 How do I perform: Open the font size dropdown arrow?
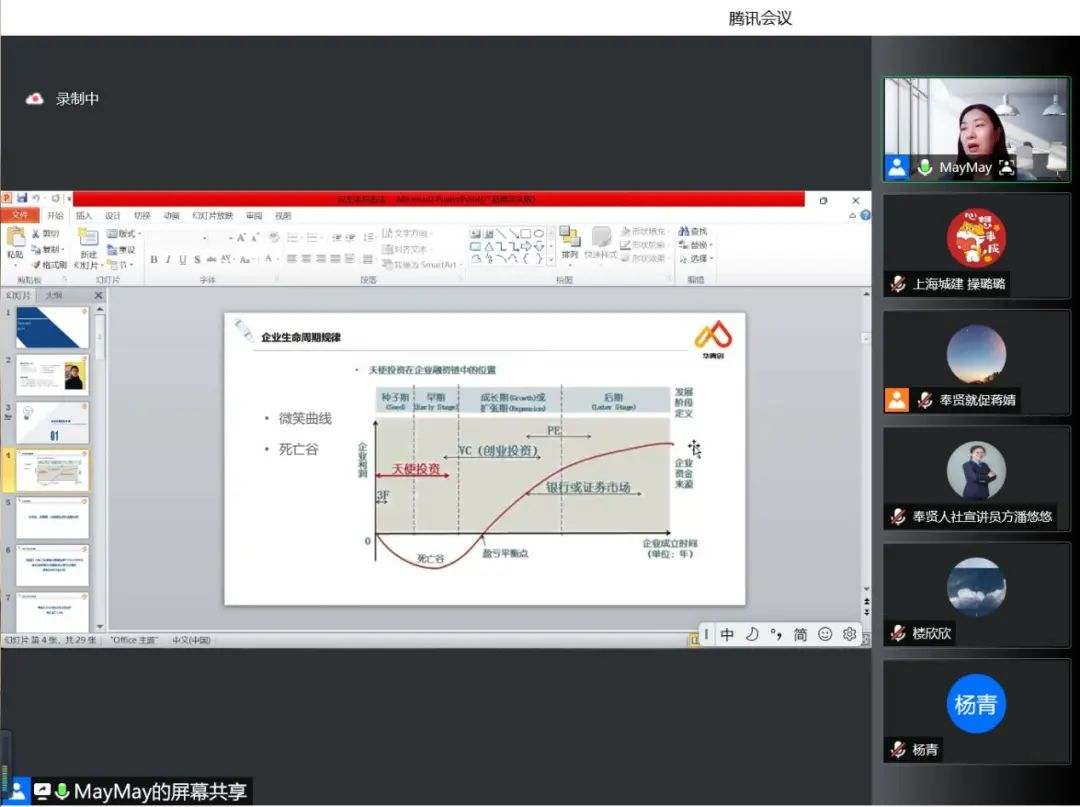[x=230, y=238]
